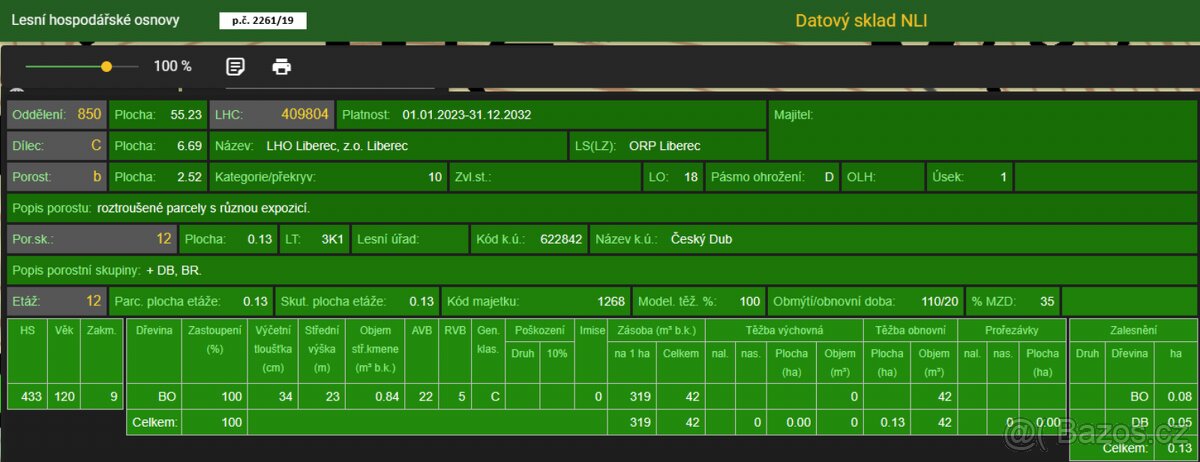Select the Porost field showing b
This screenshot has width=1200, height=462.
(56, 177)
